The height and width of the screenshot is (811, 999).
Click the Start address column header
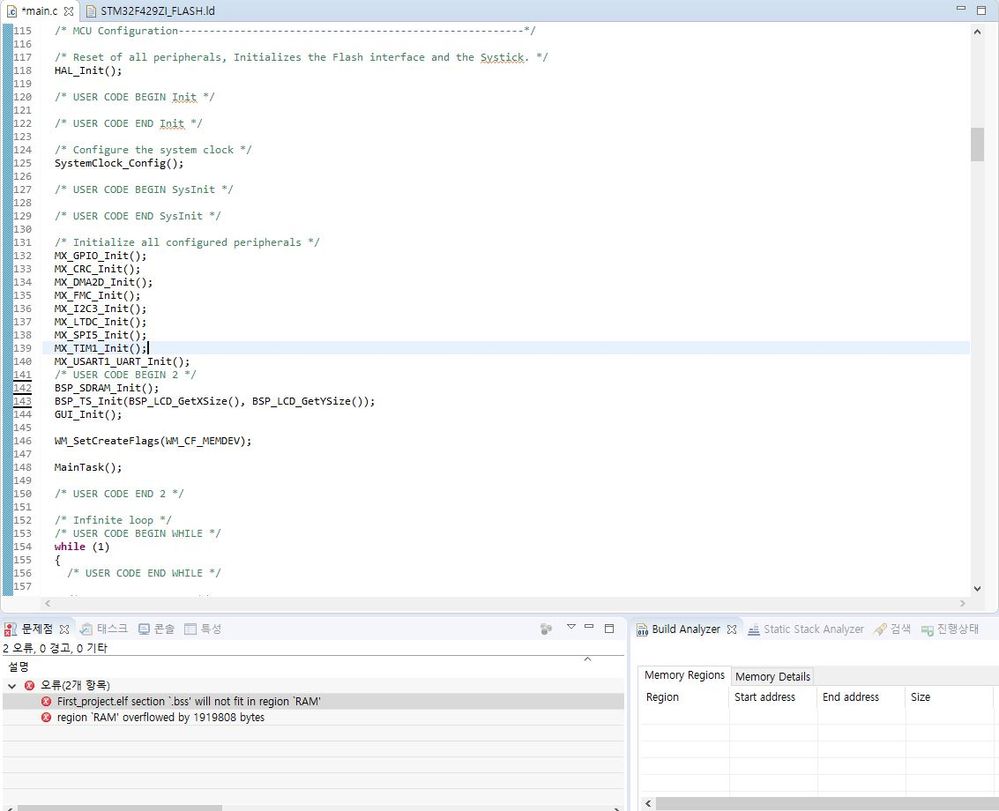pyautogui.click(x=772, y=697)
